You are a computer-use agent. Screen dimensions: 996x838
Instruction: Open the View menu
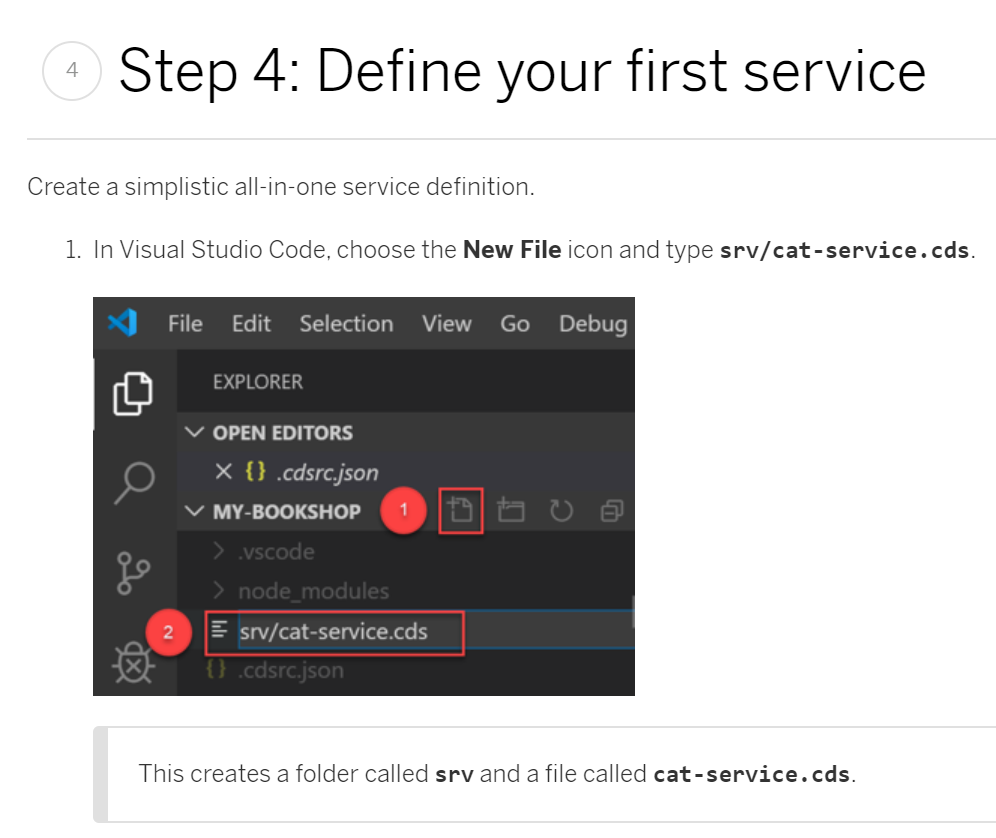point(446,323)
